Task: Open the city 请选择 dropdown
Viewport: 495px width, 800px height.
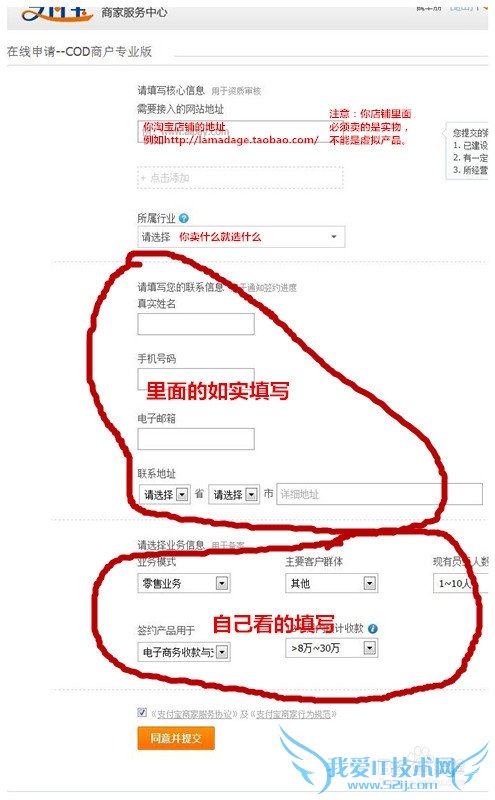Action: click(234, 494)
